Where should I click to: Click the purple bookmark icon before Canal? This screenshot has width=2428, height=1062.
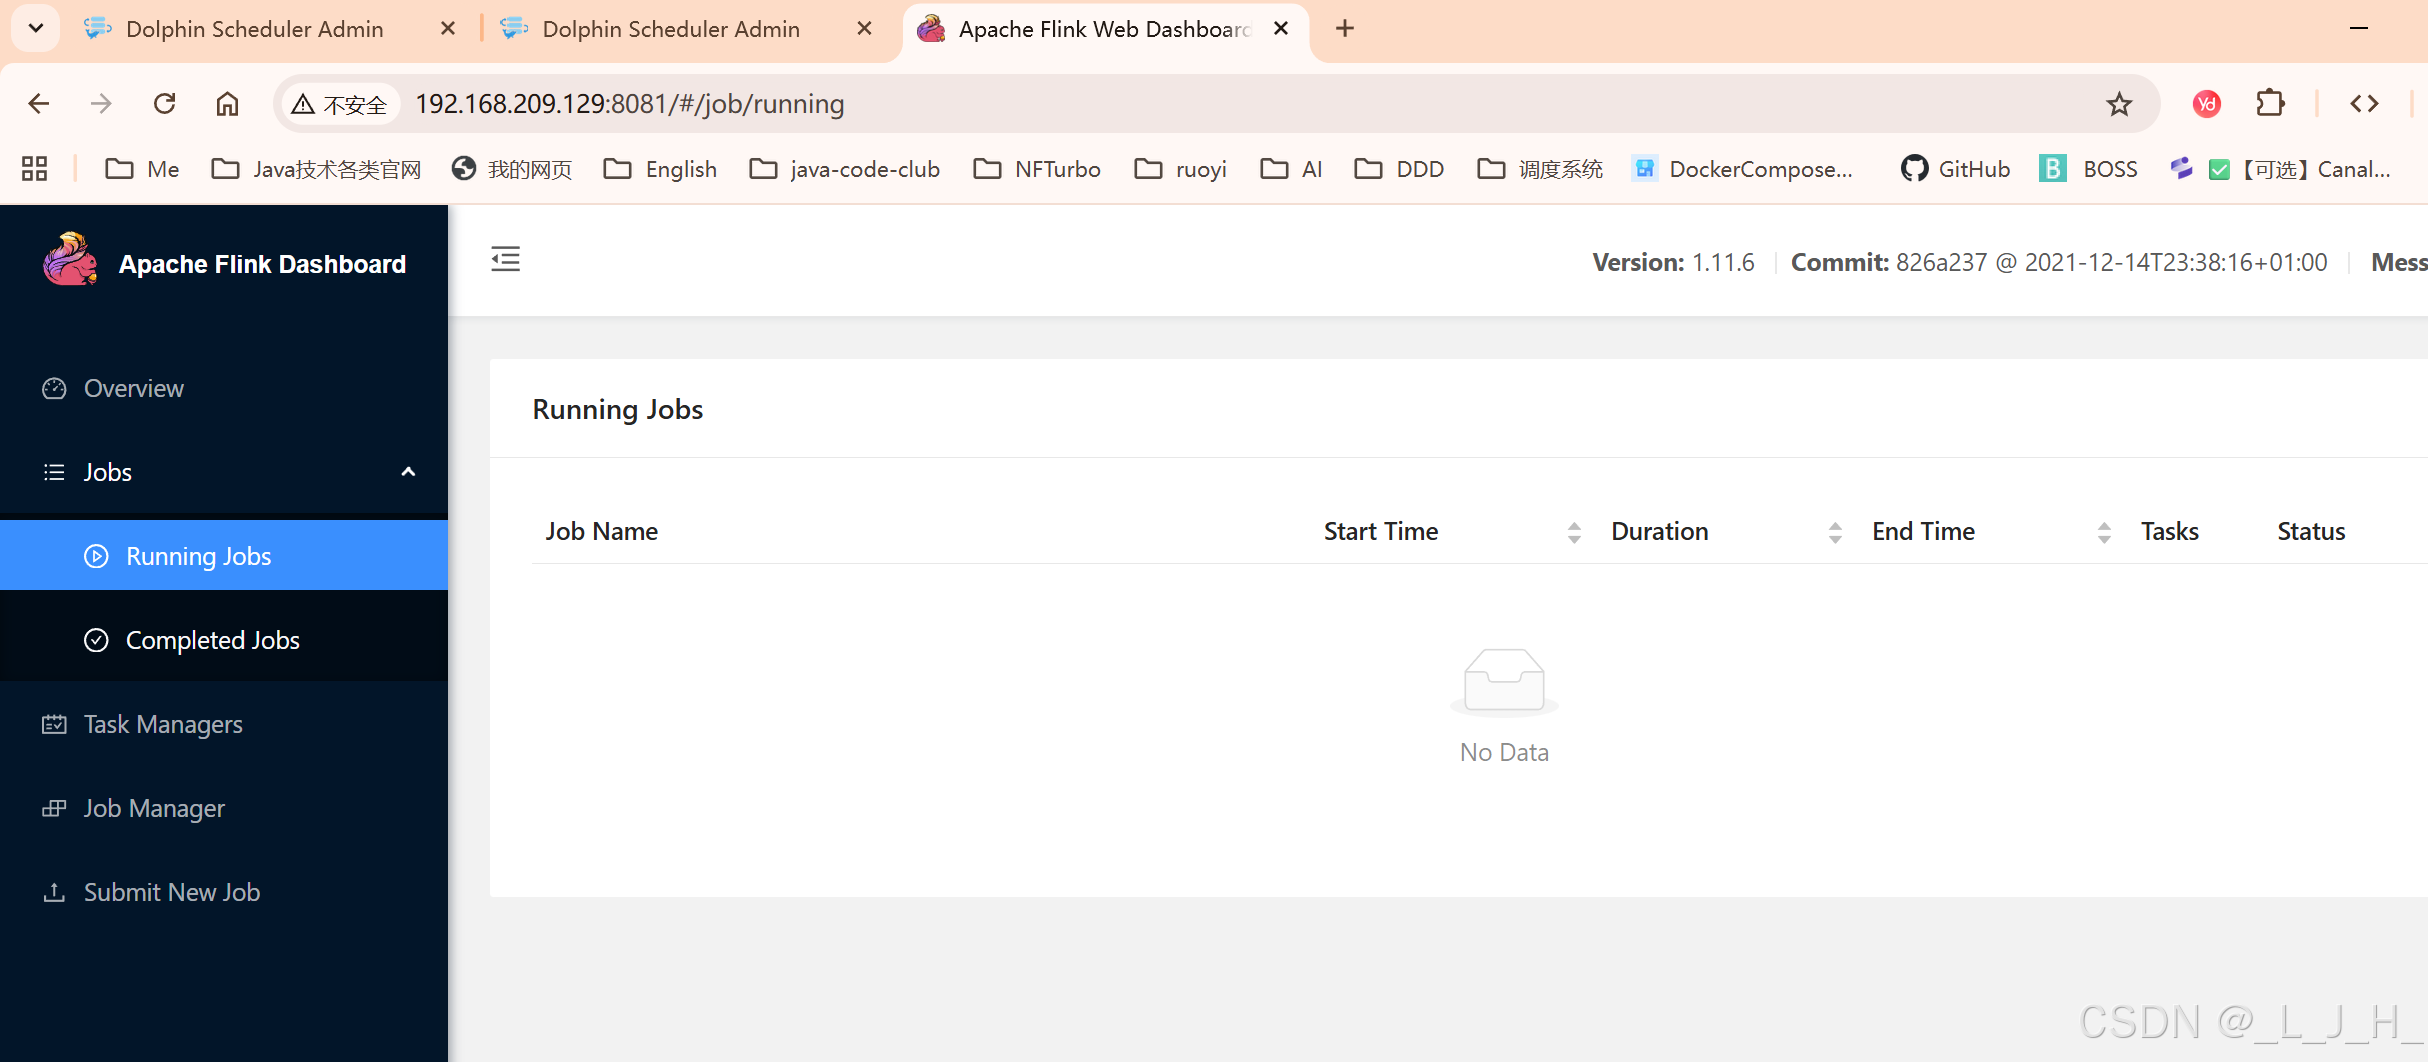[x=2181, y=169]
